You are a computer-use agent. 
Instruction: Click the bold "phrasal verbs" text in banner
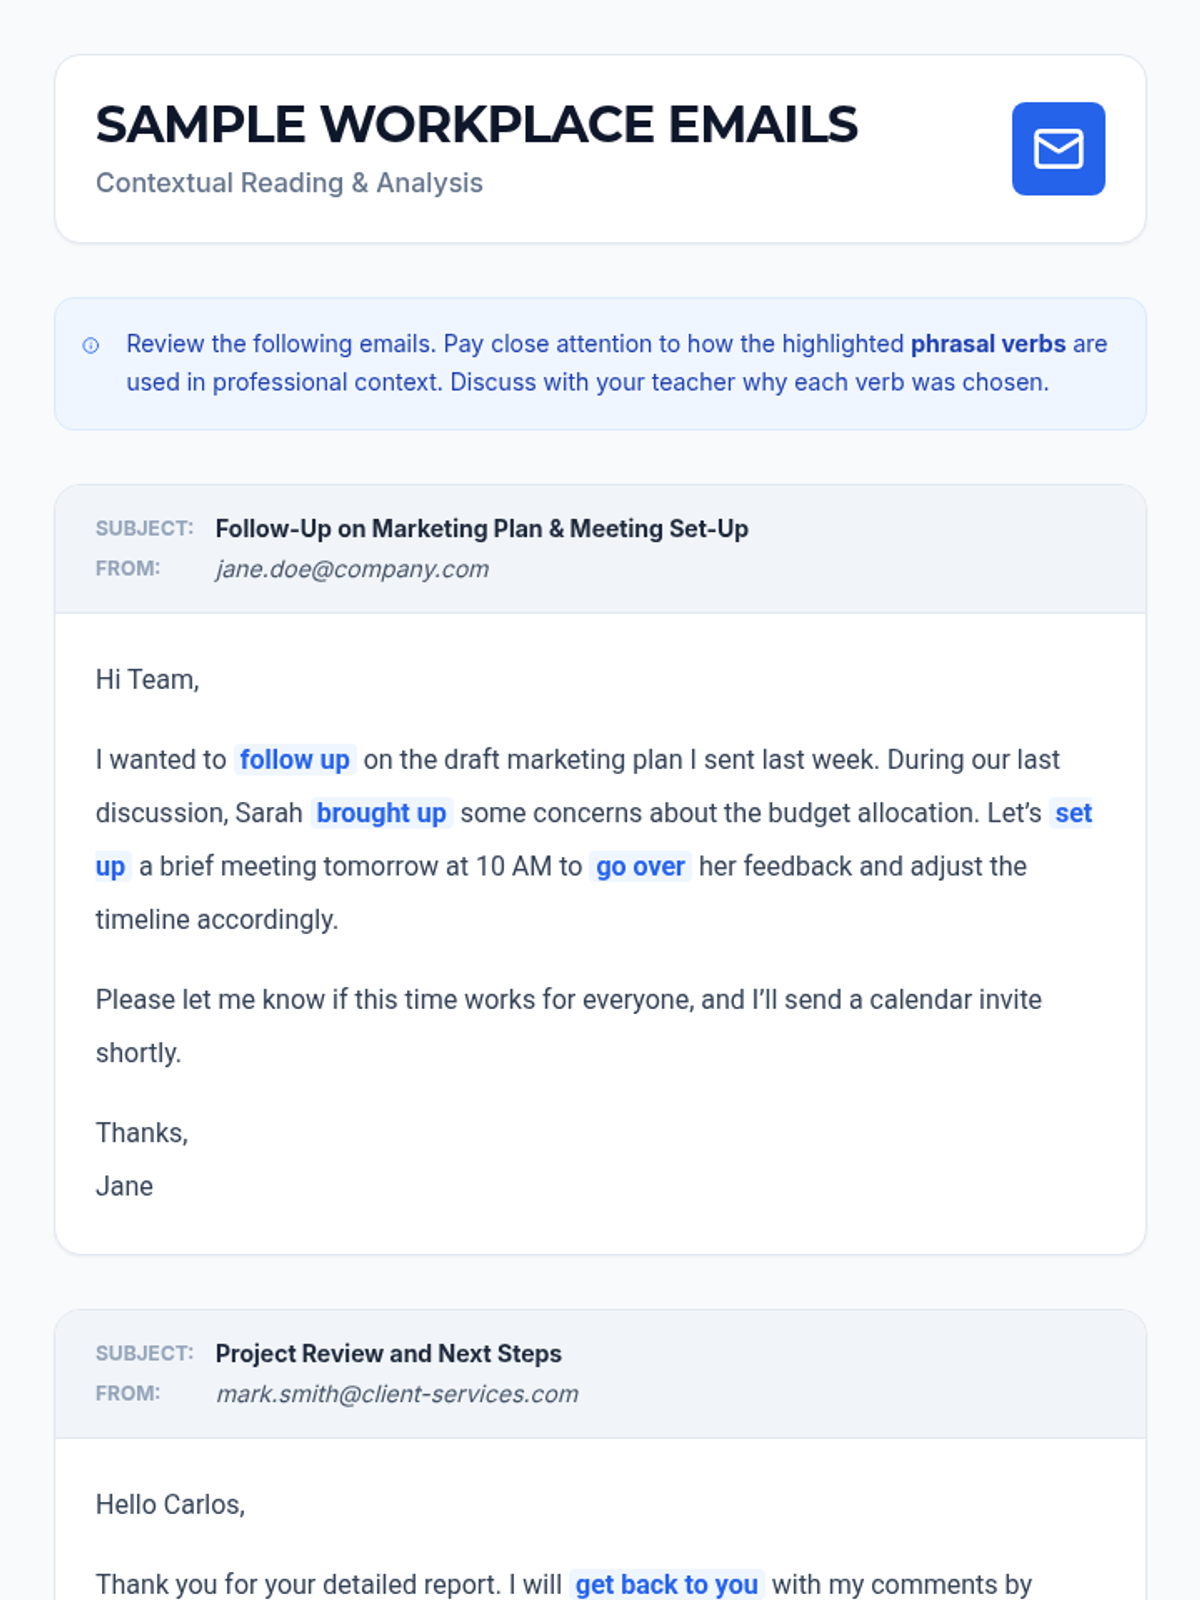coord(987,344)
